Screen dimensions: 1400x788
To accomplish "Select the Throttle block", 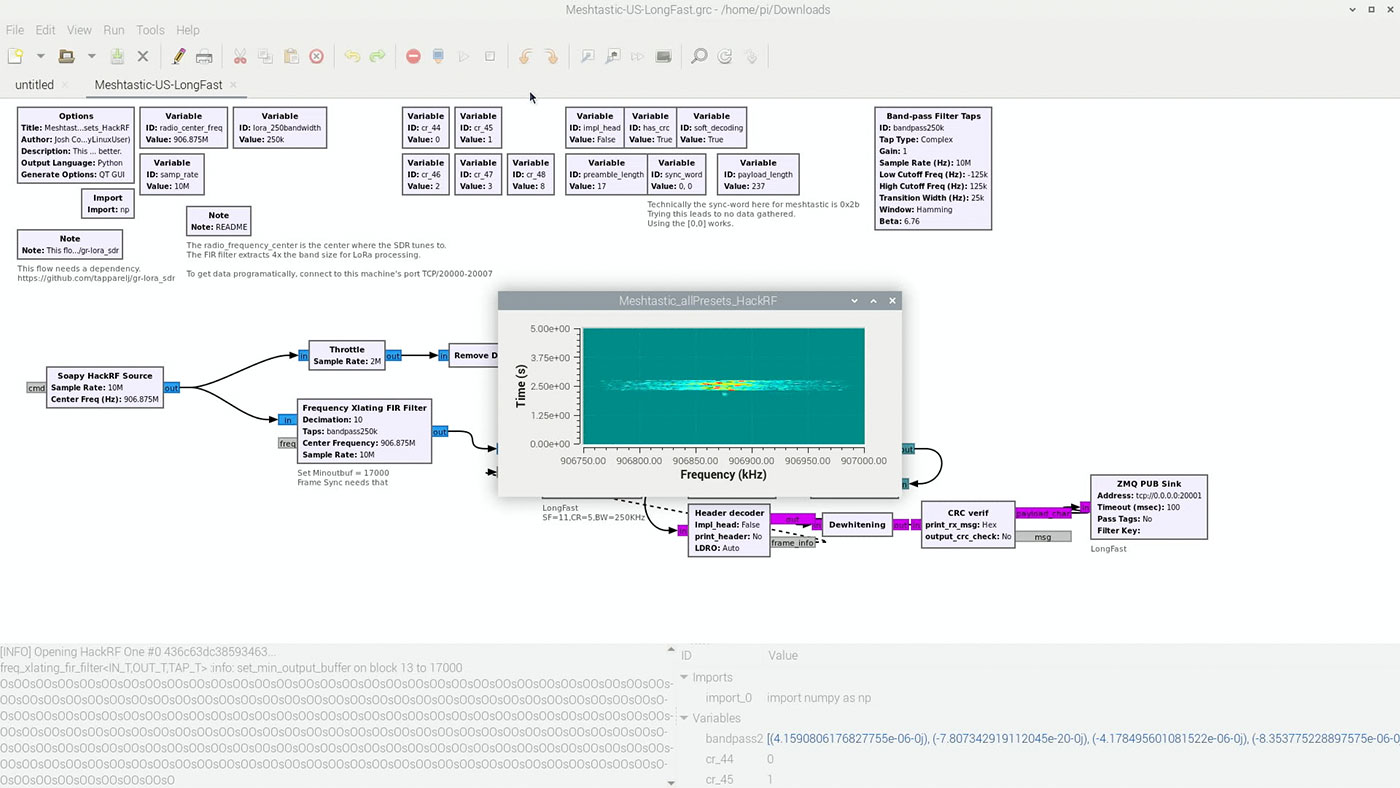I will click(347, 355).
